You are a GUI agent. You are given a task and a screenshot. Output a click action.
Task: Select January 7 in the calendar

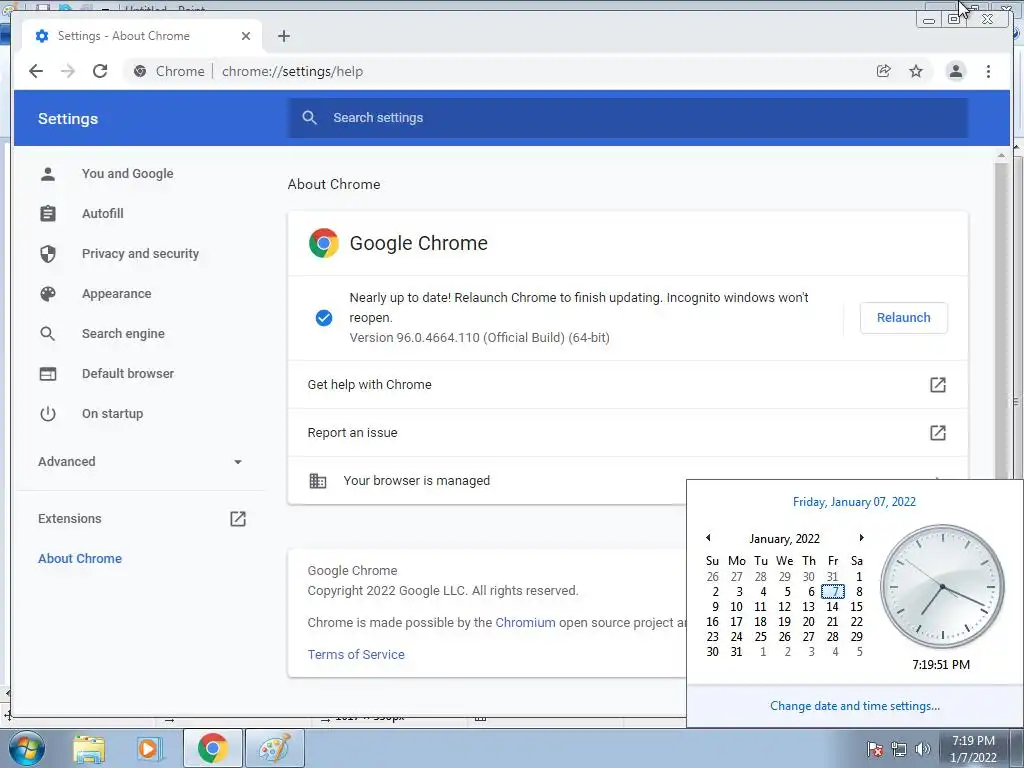point(833,592)
